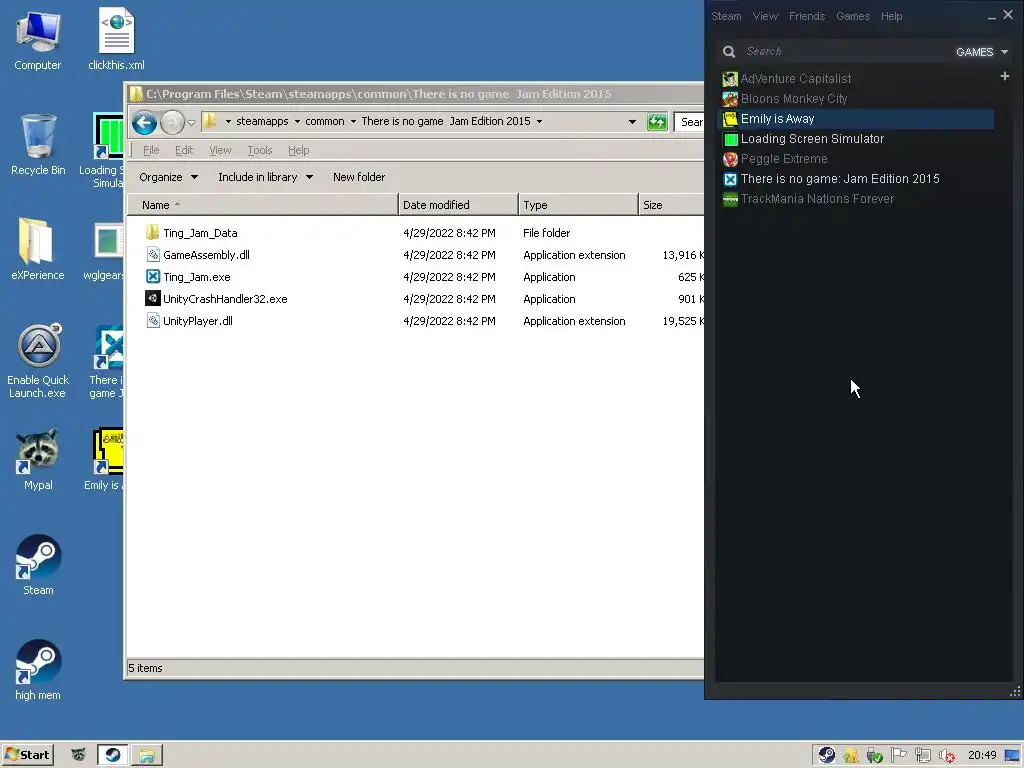Viewport: 1024px width, 768px height.
Task: Select the Ting_Jam.exe application icon
Action: [x=152, y=277]
